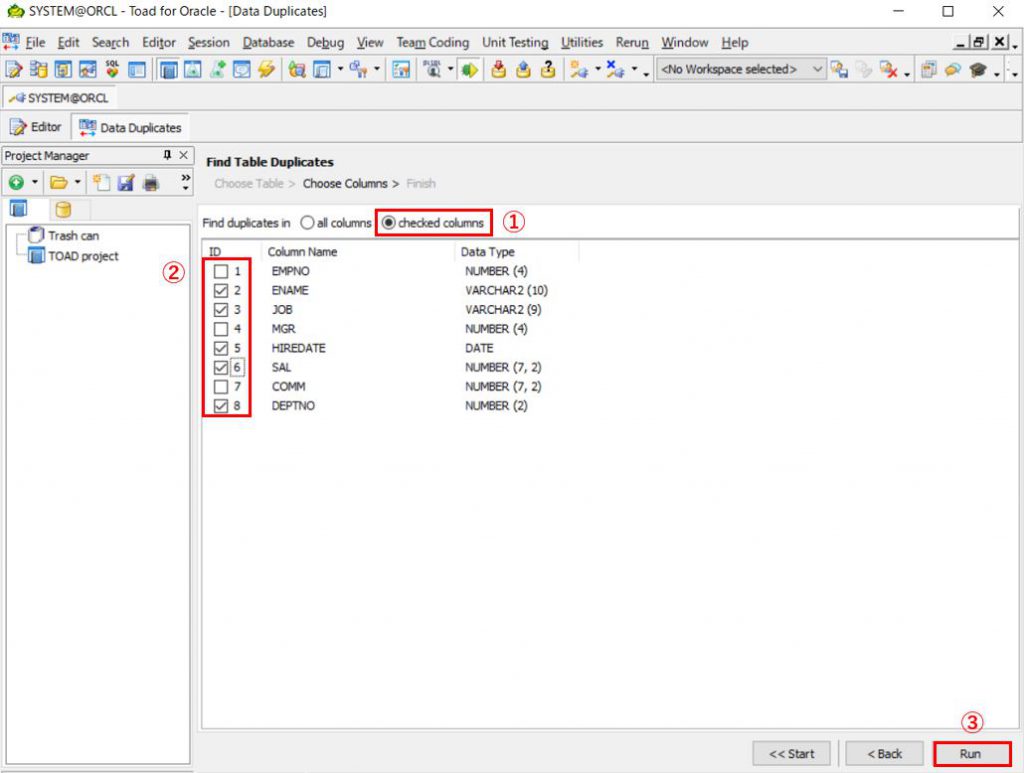The image size is (1024, 773).
Task: Click the printer icon in Project Manager
Action: [x=151, y=183]
